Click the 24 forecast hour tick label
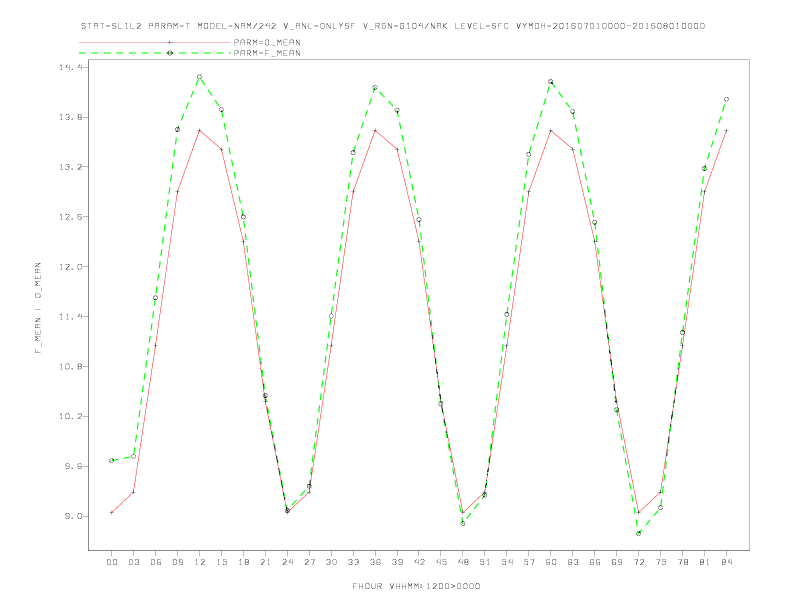Screen dimensions: 792x612 click(x=287, y=562)
